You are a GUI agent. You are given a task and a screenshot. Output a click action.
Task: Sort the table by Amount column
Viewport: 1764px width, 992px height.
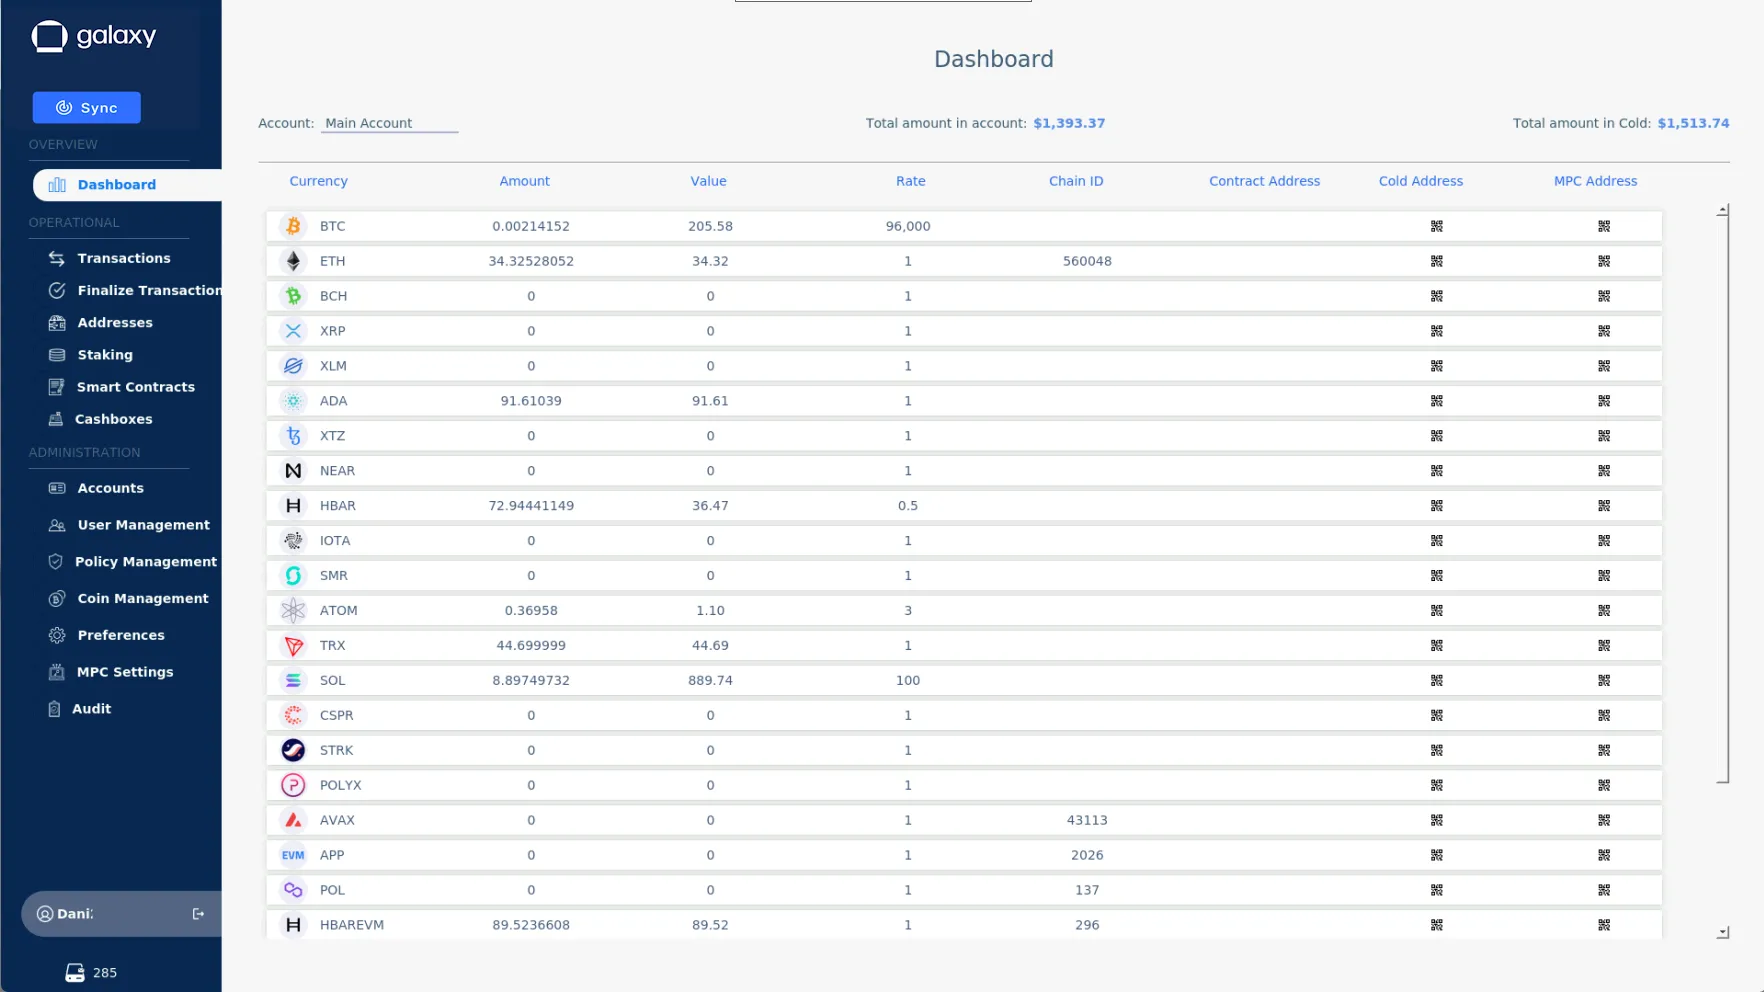[x=524, y=181]
